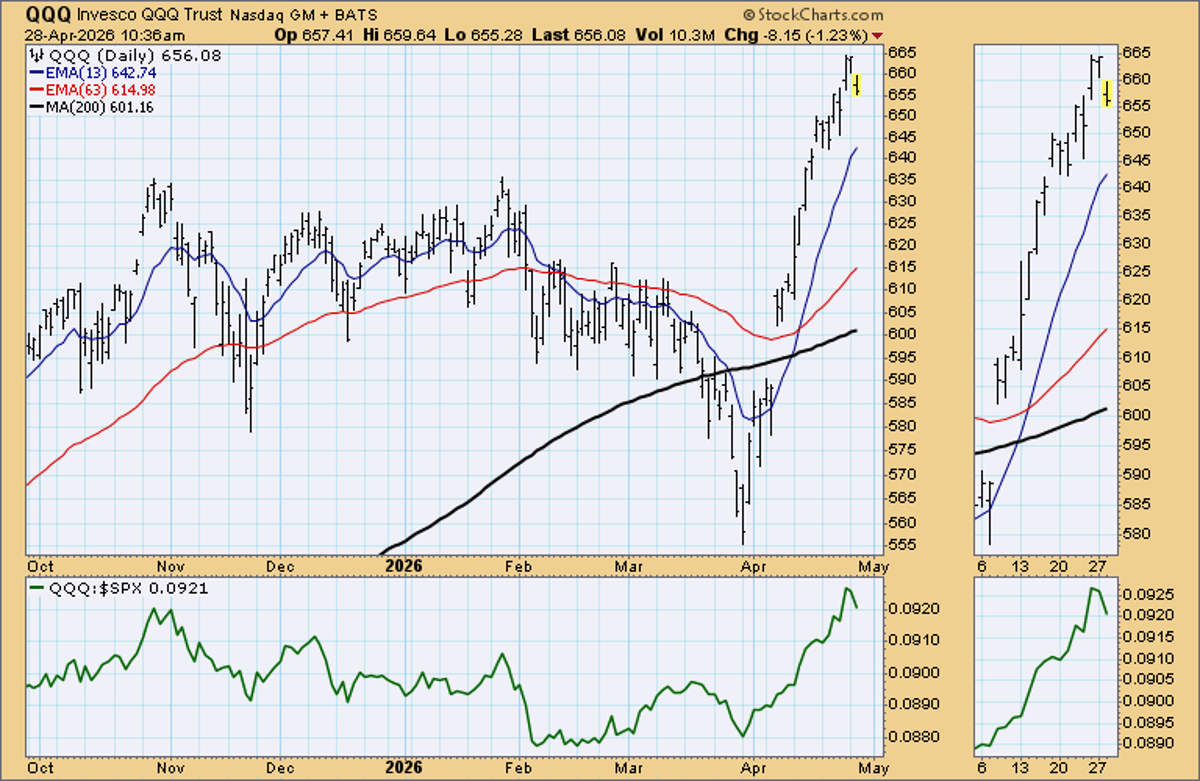Click the QQQ ticker symbol title

point(47,14)
